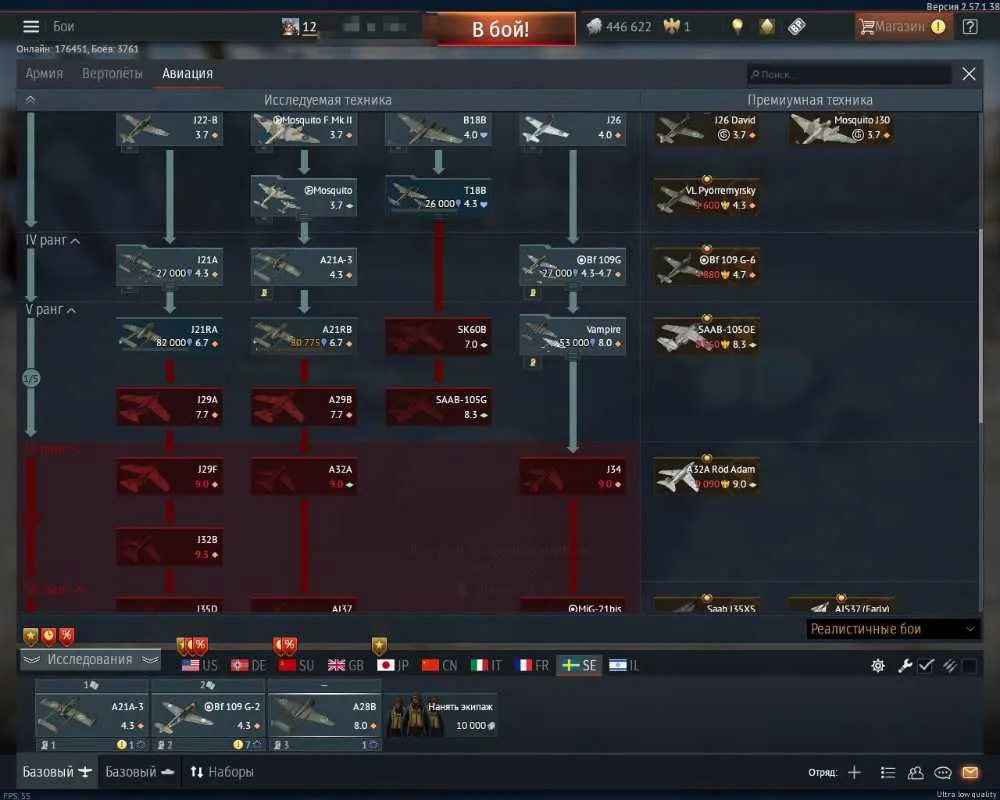Switch to the Japan JP nation tab
This screenshot has width=1000, height=800.
click(x=393, y=666)
